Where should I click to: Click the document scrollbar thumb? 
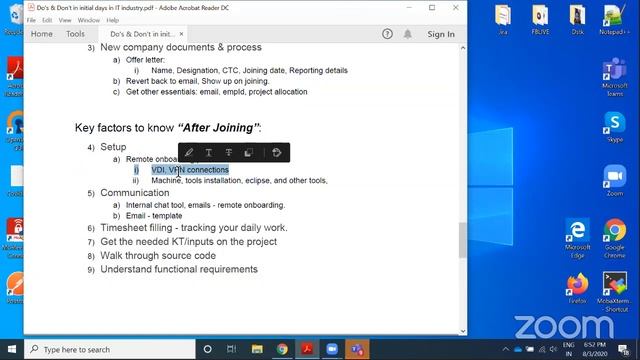click(x=462, y=240)
